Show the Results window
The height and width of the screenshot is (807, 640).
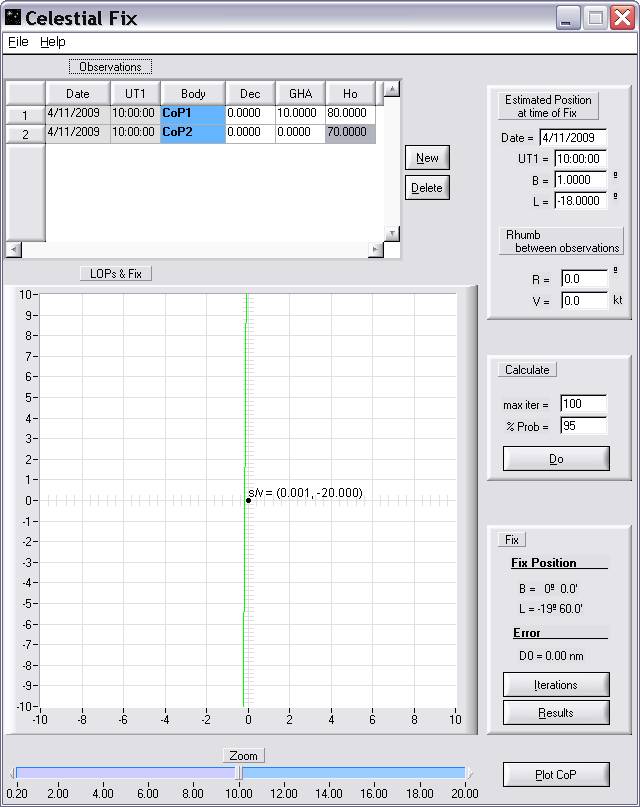556,712
